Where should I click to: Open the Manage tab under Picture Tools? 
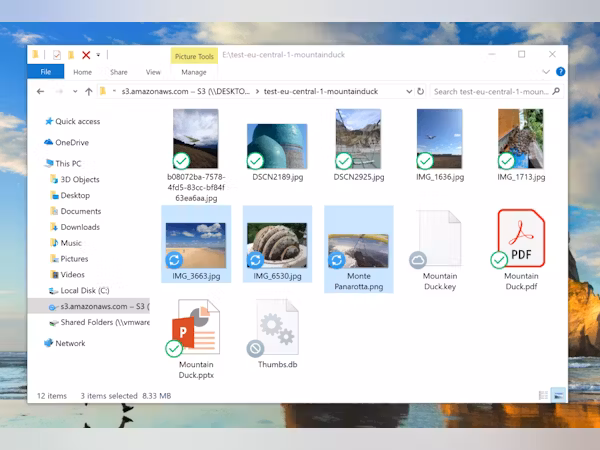[x=194, y=72]
